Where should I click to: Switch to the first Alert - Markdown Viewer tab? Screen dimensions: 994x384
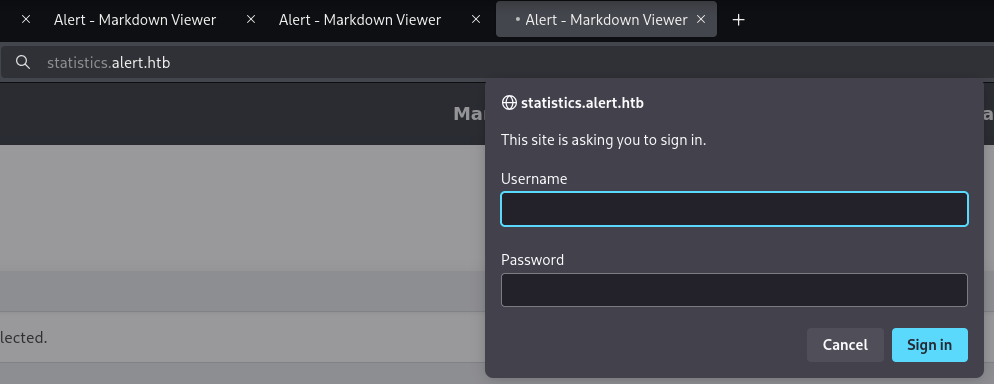134,20
